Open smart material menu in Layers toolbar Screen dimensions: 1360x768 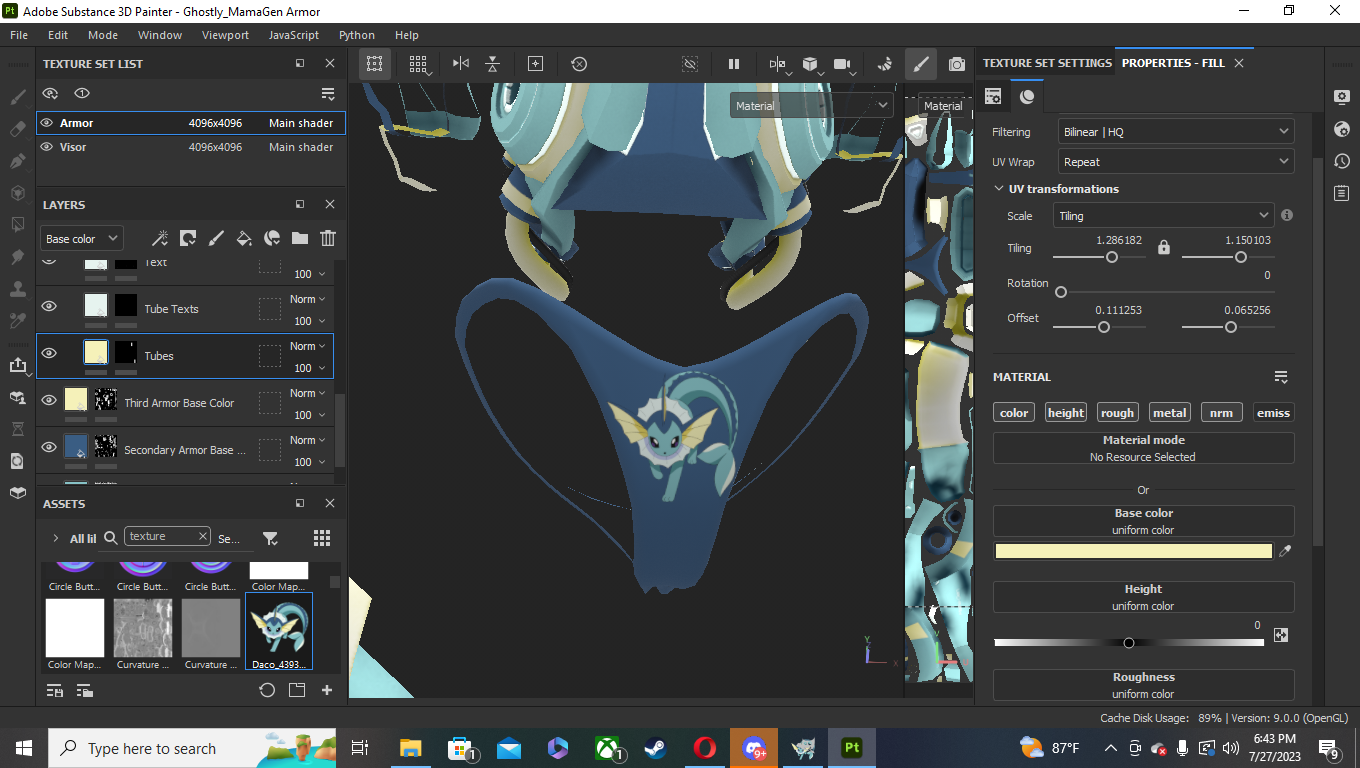coord(272,238)
